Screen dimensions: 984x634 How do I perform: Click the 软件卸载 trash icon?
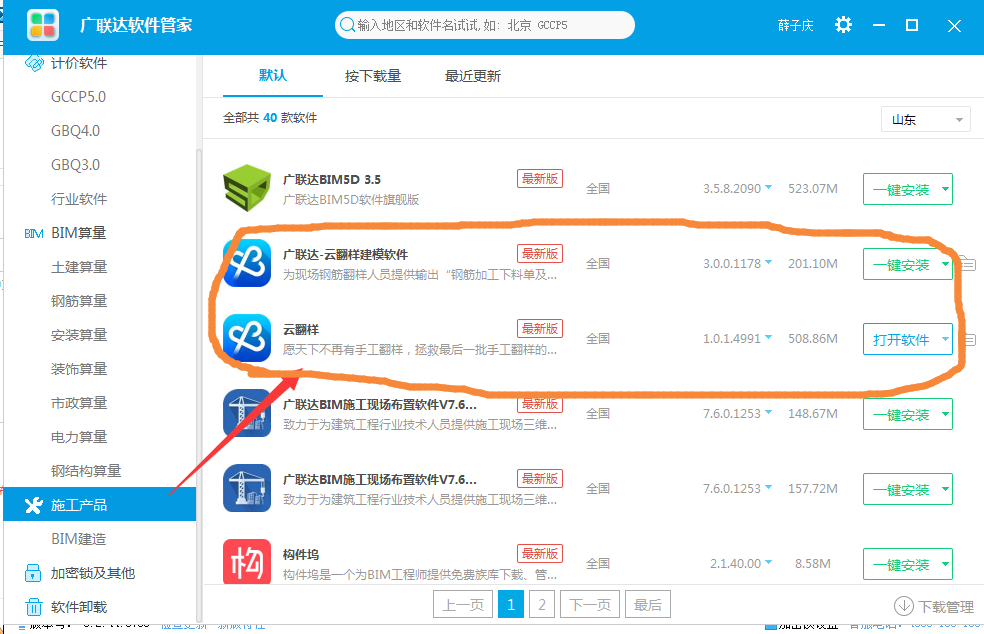pyautogui.click(x=33, y=607)
